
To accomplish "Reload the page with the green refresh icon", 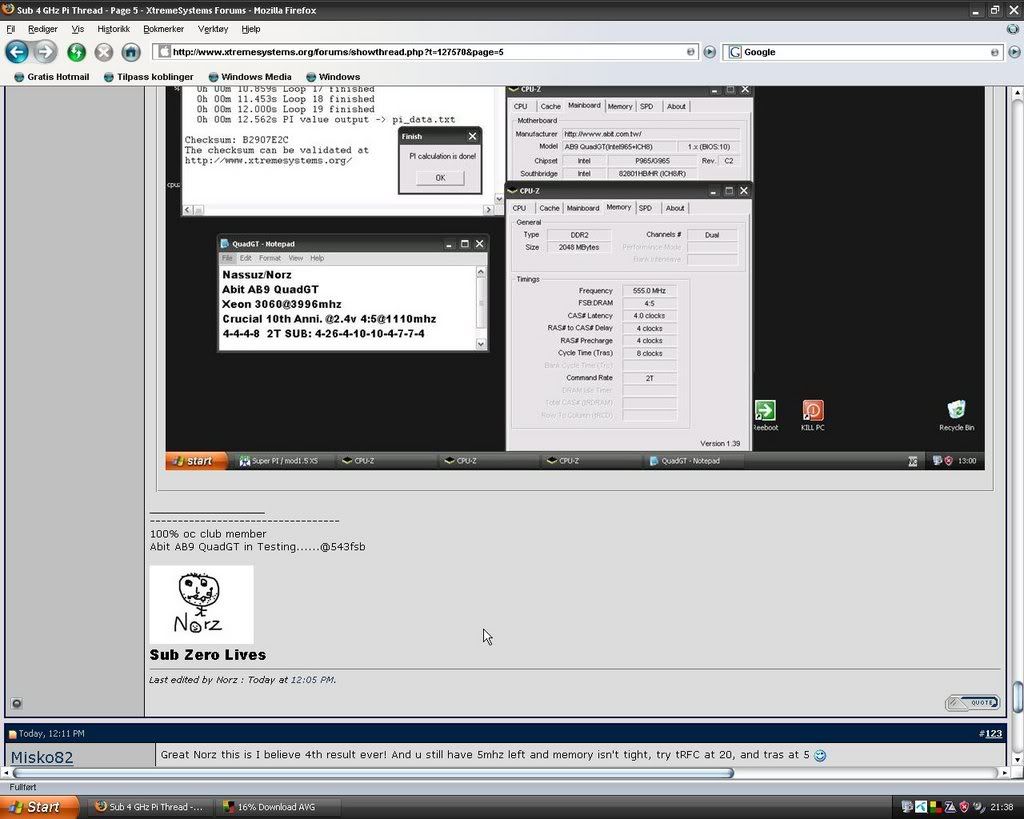I will point(76,52).
